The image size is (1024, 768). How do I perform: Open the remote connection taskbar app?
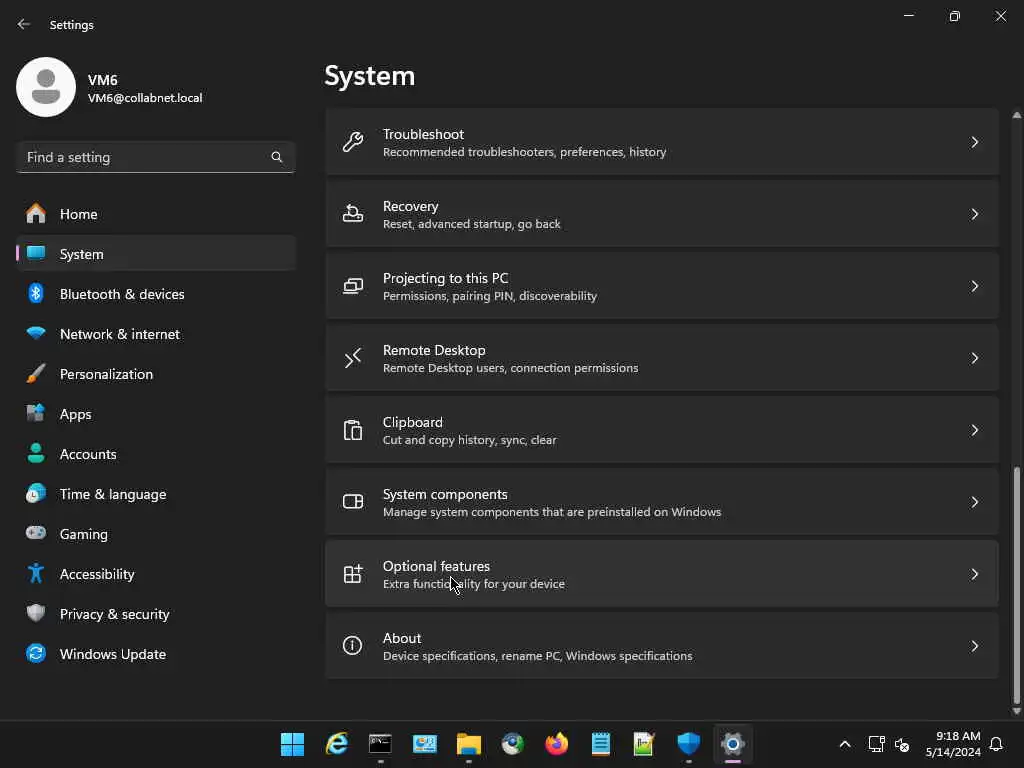click(x=424, y=744)
